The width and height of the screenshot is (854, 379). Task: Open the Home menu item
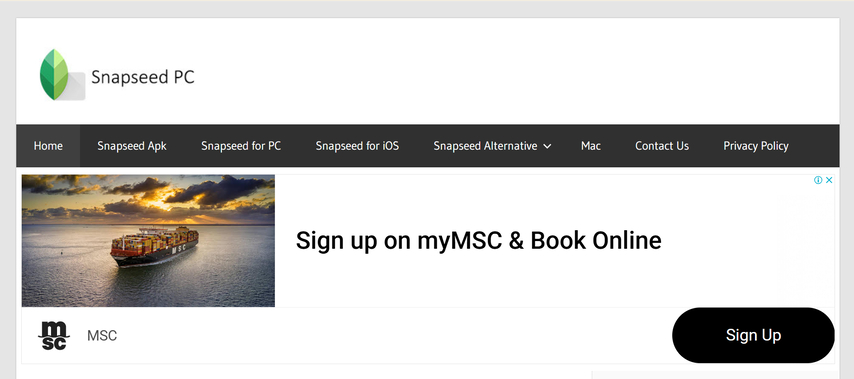(x=48, y=146)
